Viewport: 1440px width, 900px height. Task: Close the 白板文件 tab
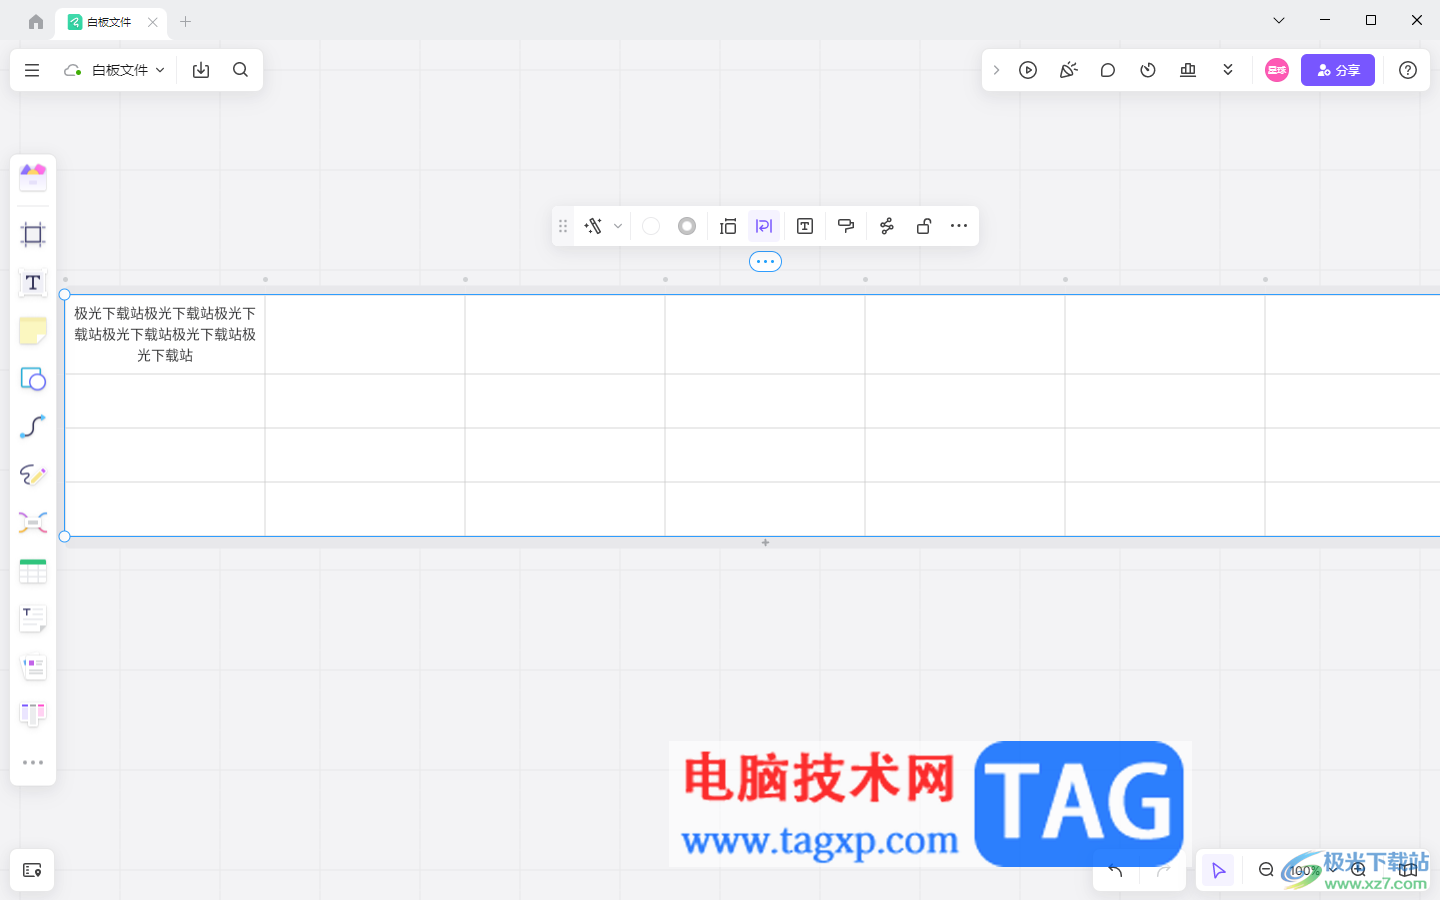[x=152, y=21]
